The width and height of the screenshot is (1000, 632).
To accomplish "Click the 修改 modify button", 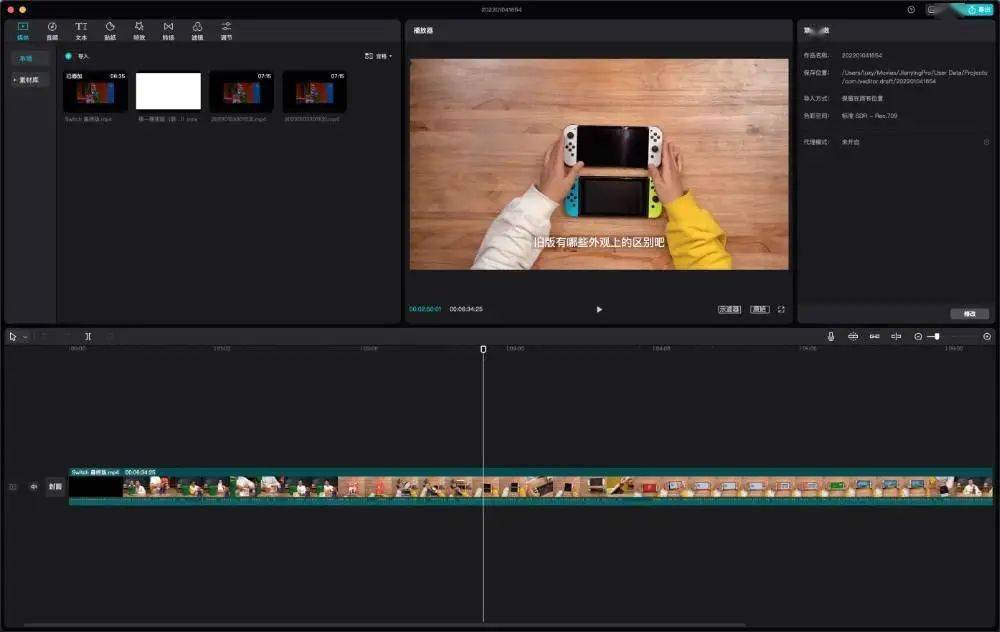I will point(969,313).
